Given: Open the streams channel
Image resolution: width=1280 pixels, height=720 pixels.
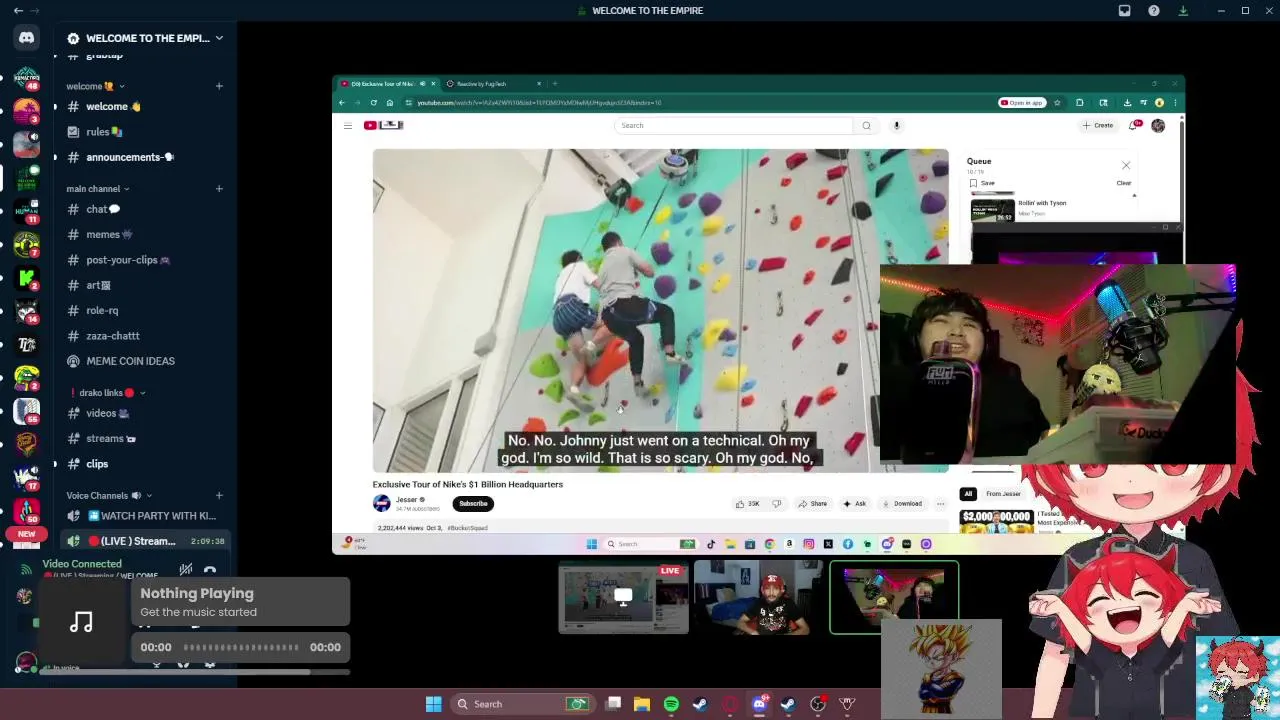Looking at the screenshot, I should pos(145,438).
